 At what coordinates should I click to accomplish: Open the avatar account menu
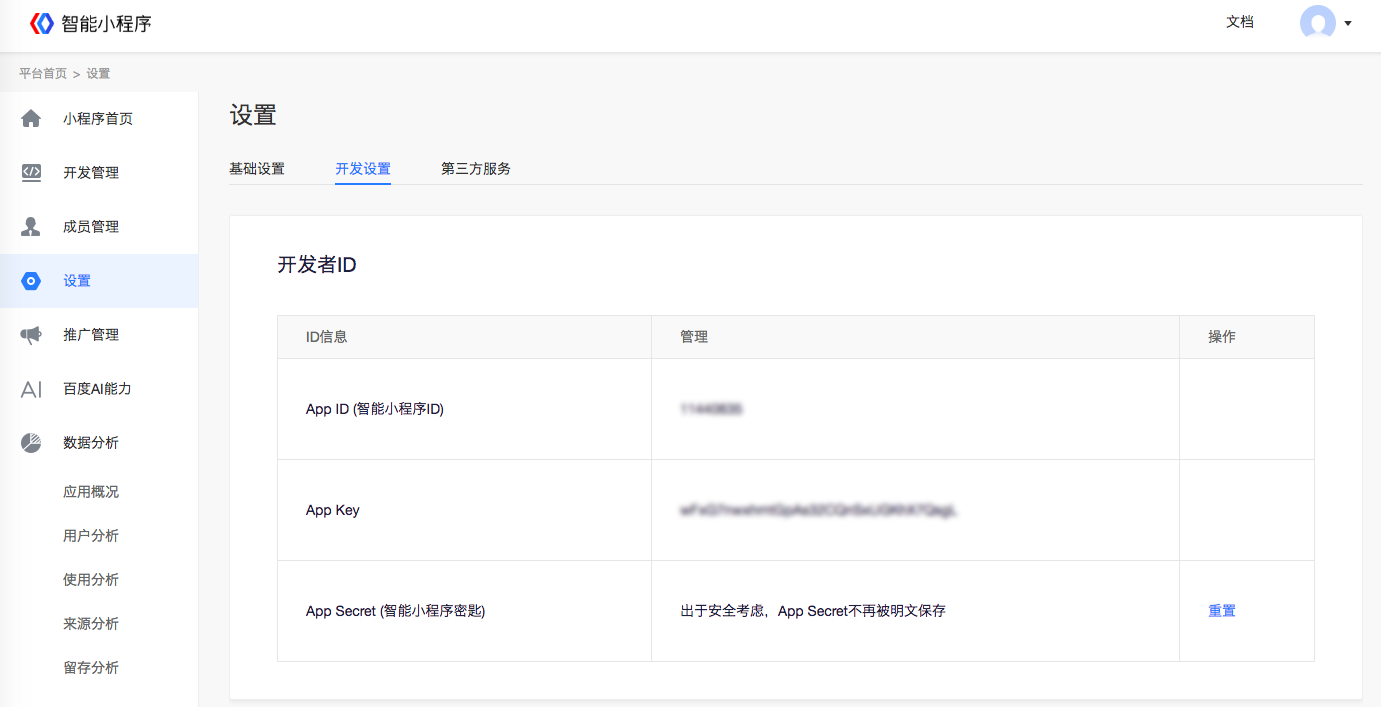[x=1318, y=24]
